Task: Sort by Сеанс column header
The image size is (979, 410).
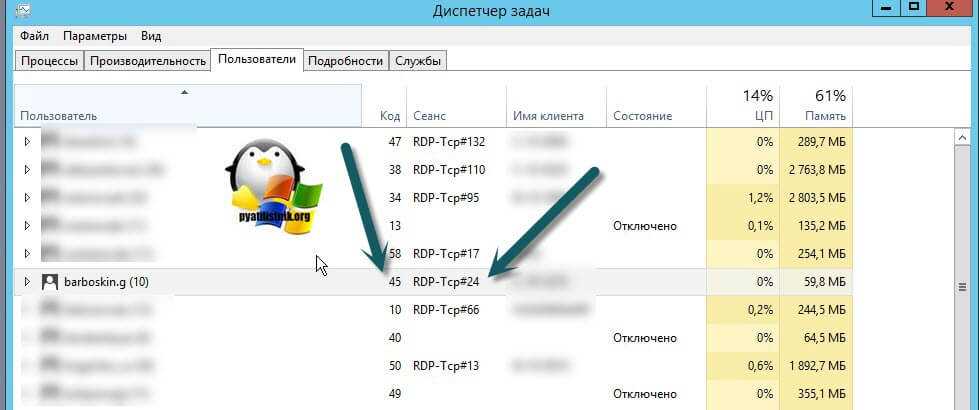Action: pyautogui.click(x=456, y=105)
